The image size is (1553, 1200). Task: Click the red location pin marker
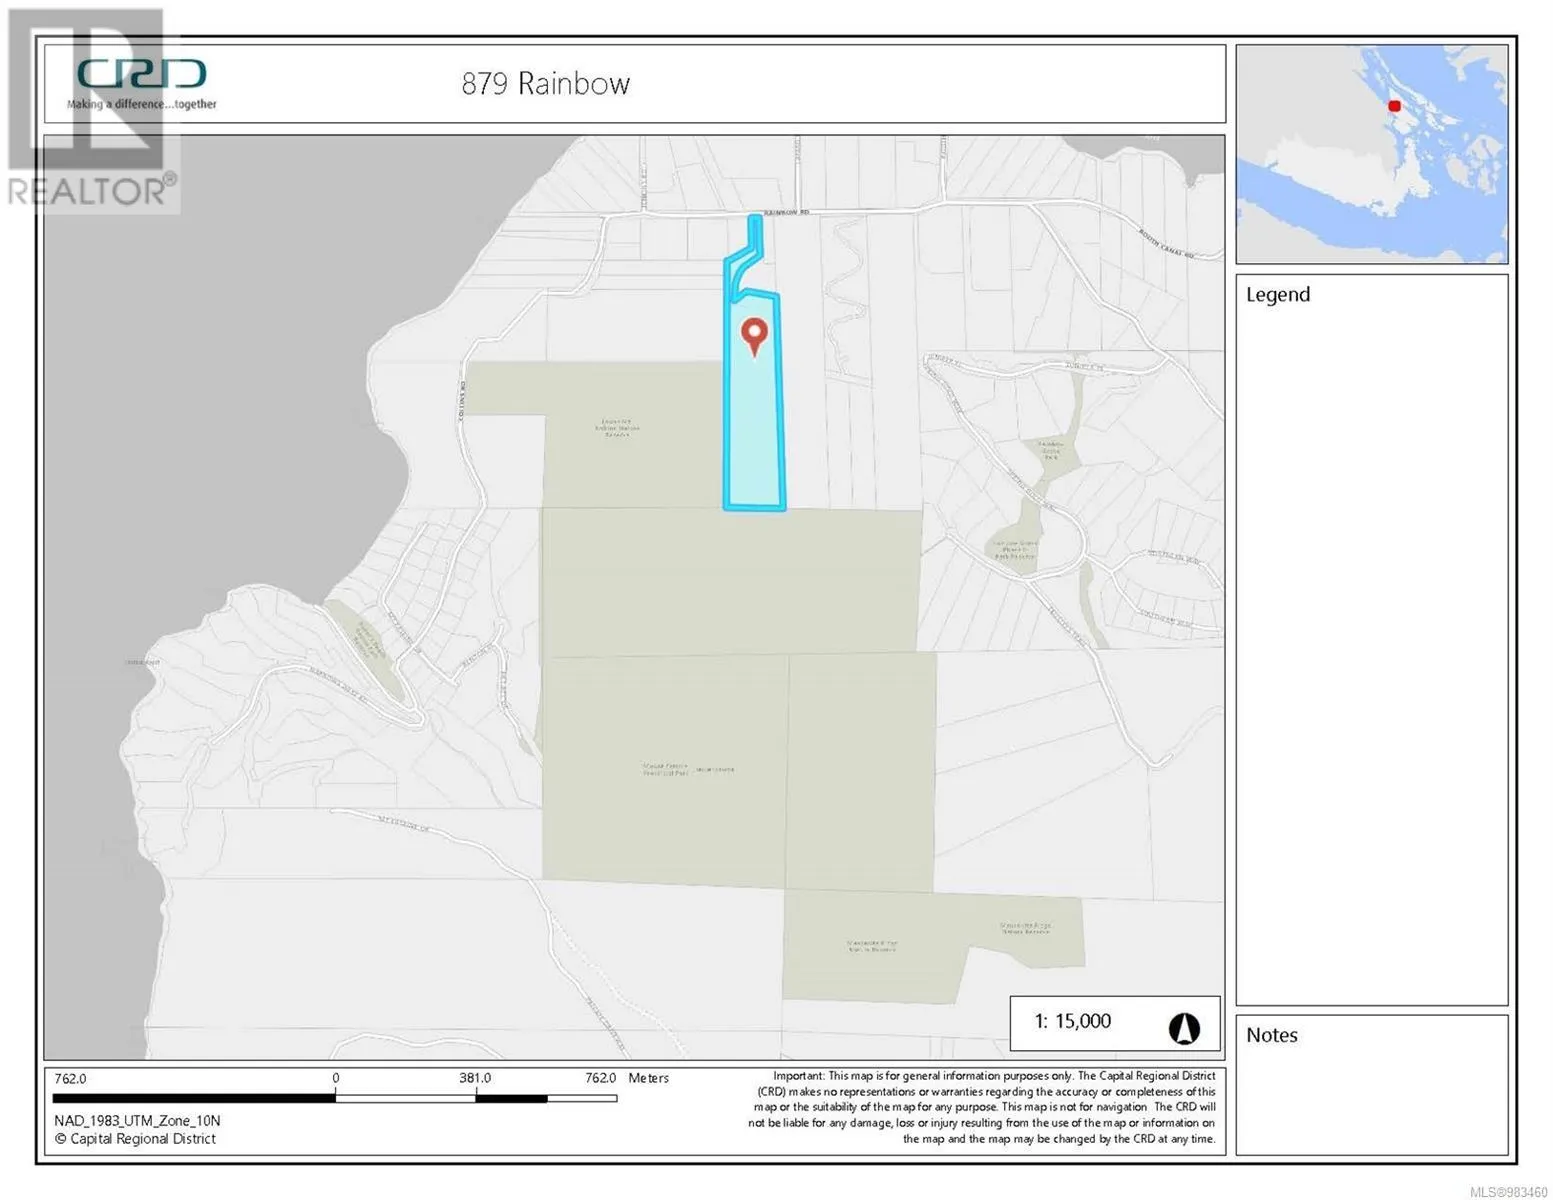click(x=753, y=334)
